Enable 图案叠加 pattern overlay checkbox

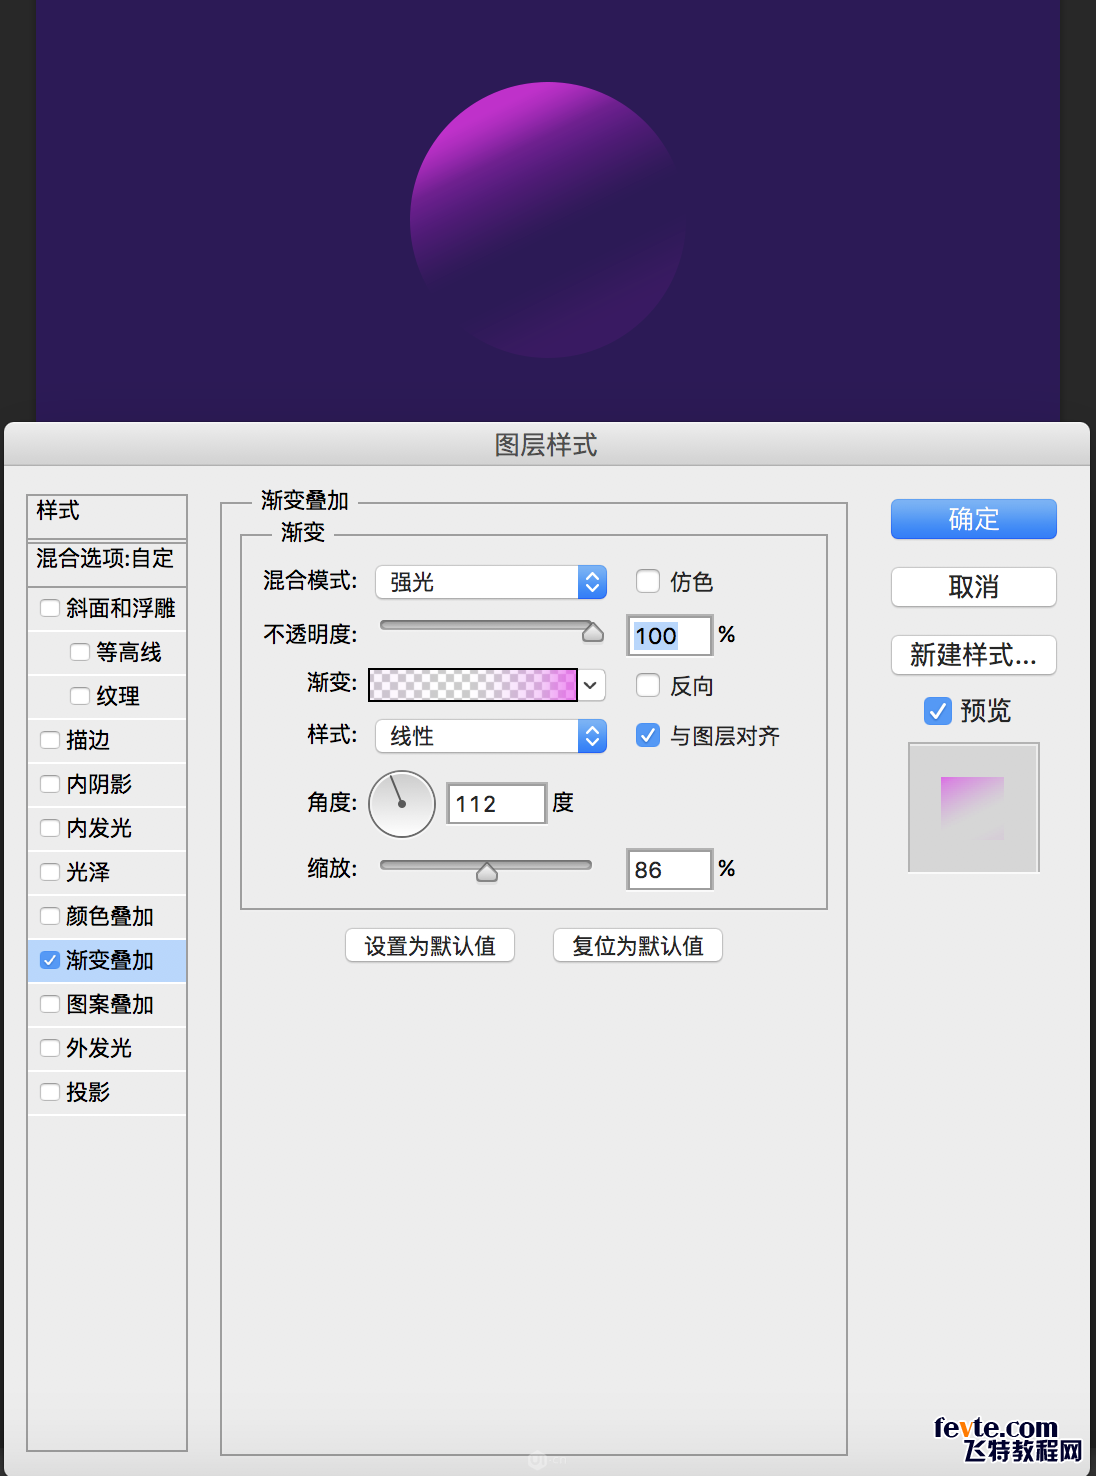point(50,1004)
